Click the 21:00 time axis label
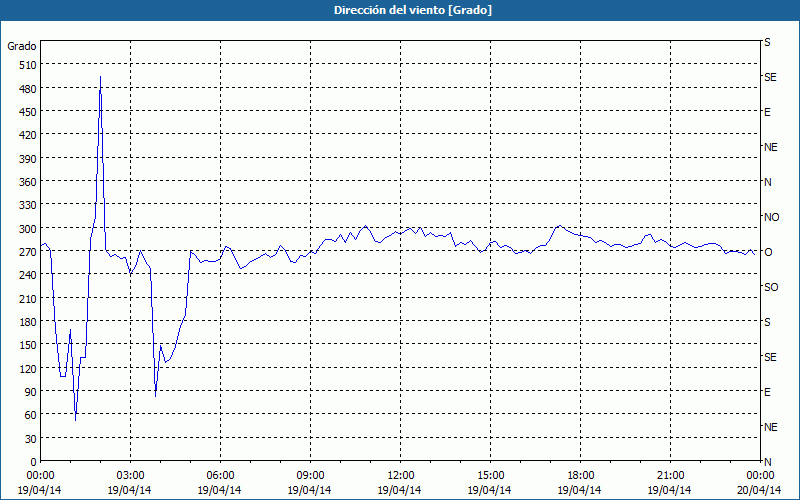This screenshot has height=500, width=800. 670,476
